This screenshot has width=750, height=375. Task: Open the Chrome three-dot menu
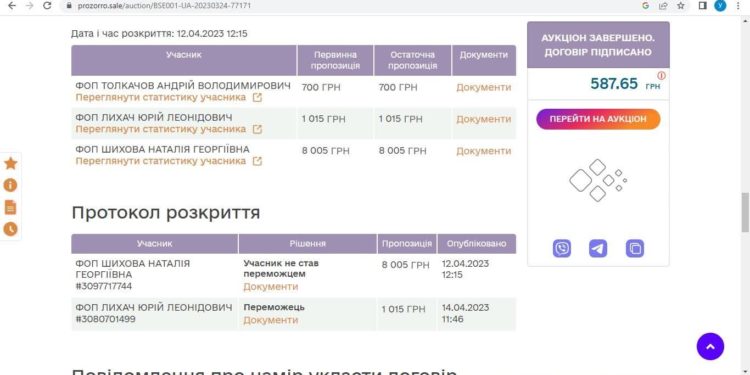(x=739, y=6)
